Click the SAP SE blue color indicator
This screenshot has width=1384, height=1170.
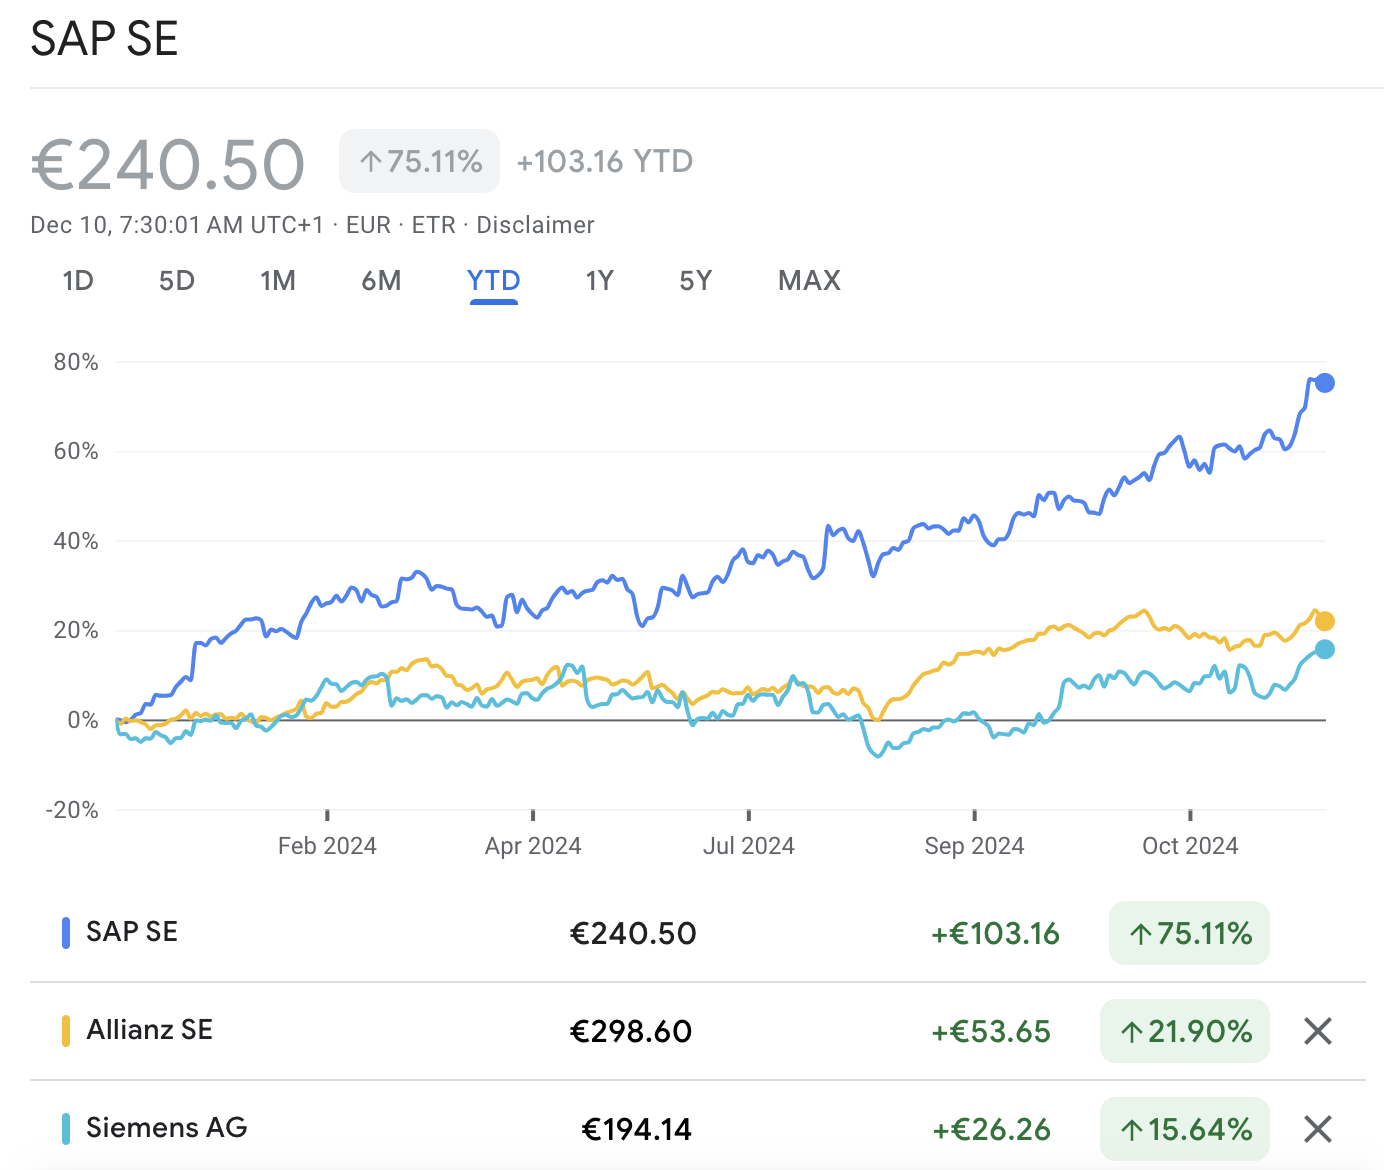point(66,933)
